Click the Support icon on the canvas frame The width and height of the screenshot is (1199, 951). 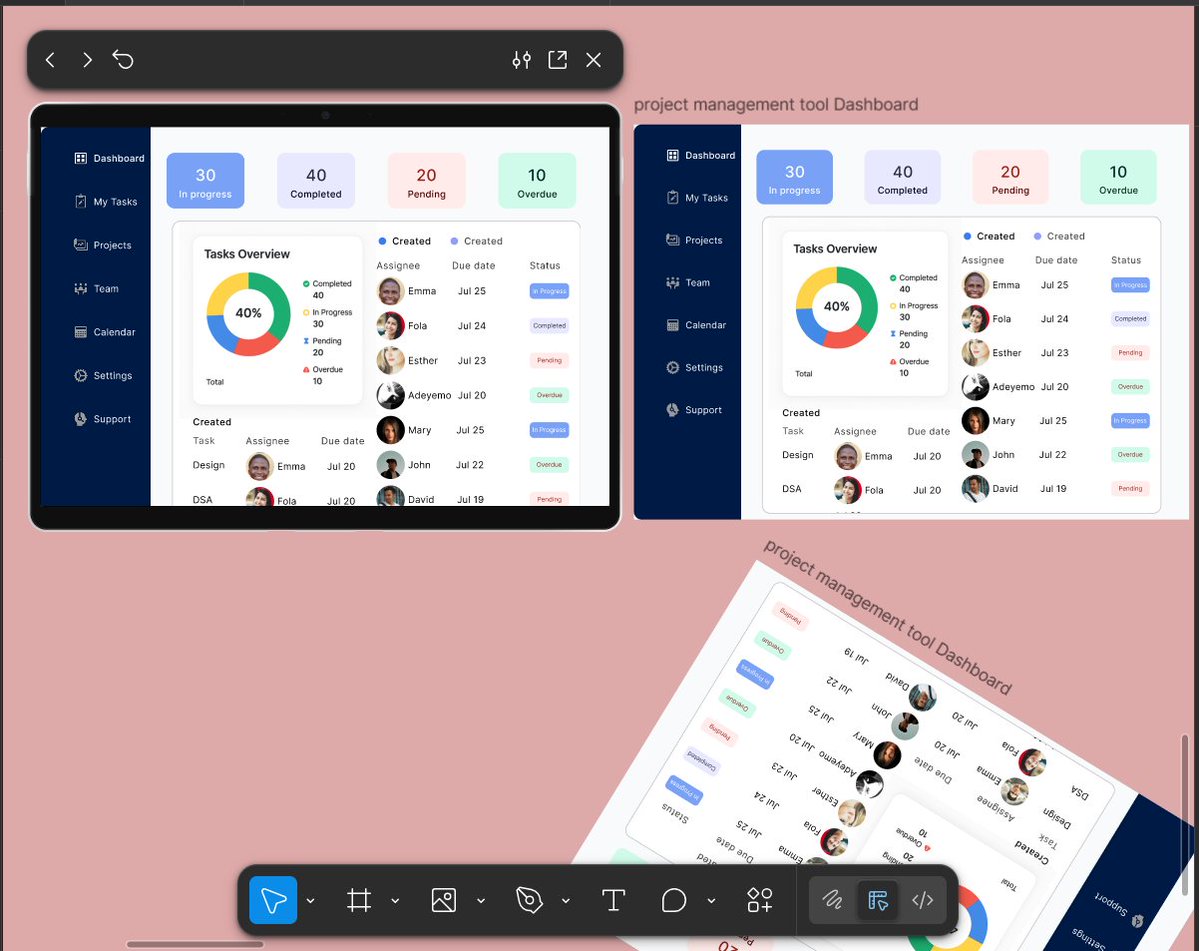pyautogui.click(x=673, y=410)
